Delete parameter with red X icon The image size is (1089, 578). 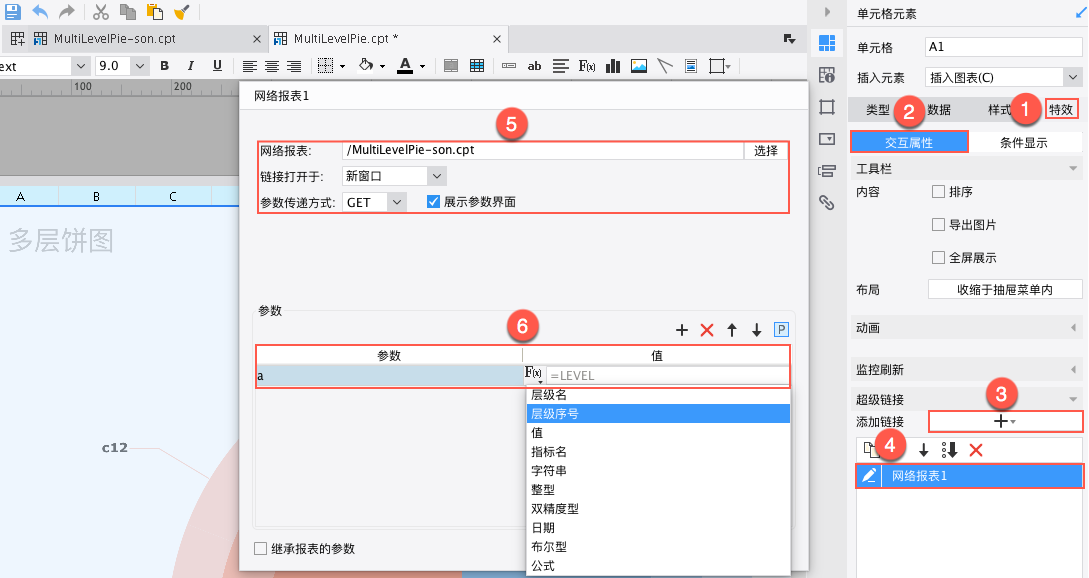707,330
